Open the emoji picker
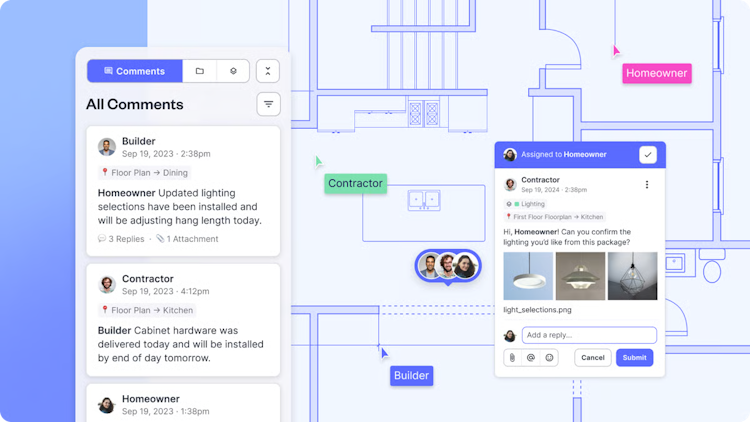 pos(549,357)
